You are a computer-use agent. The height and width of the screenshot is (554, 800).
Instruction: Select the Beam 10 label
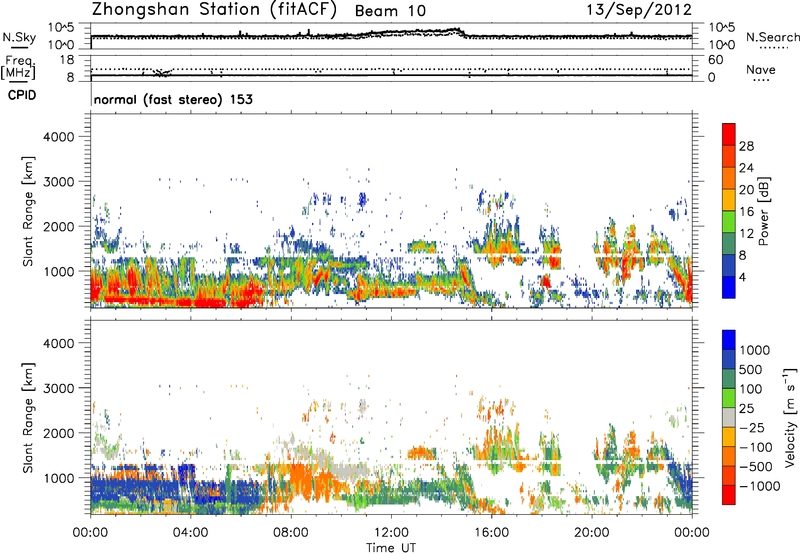(390, 11)
